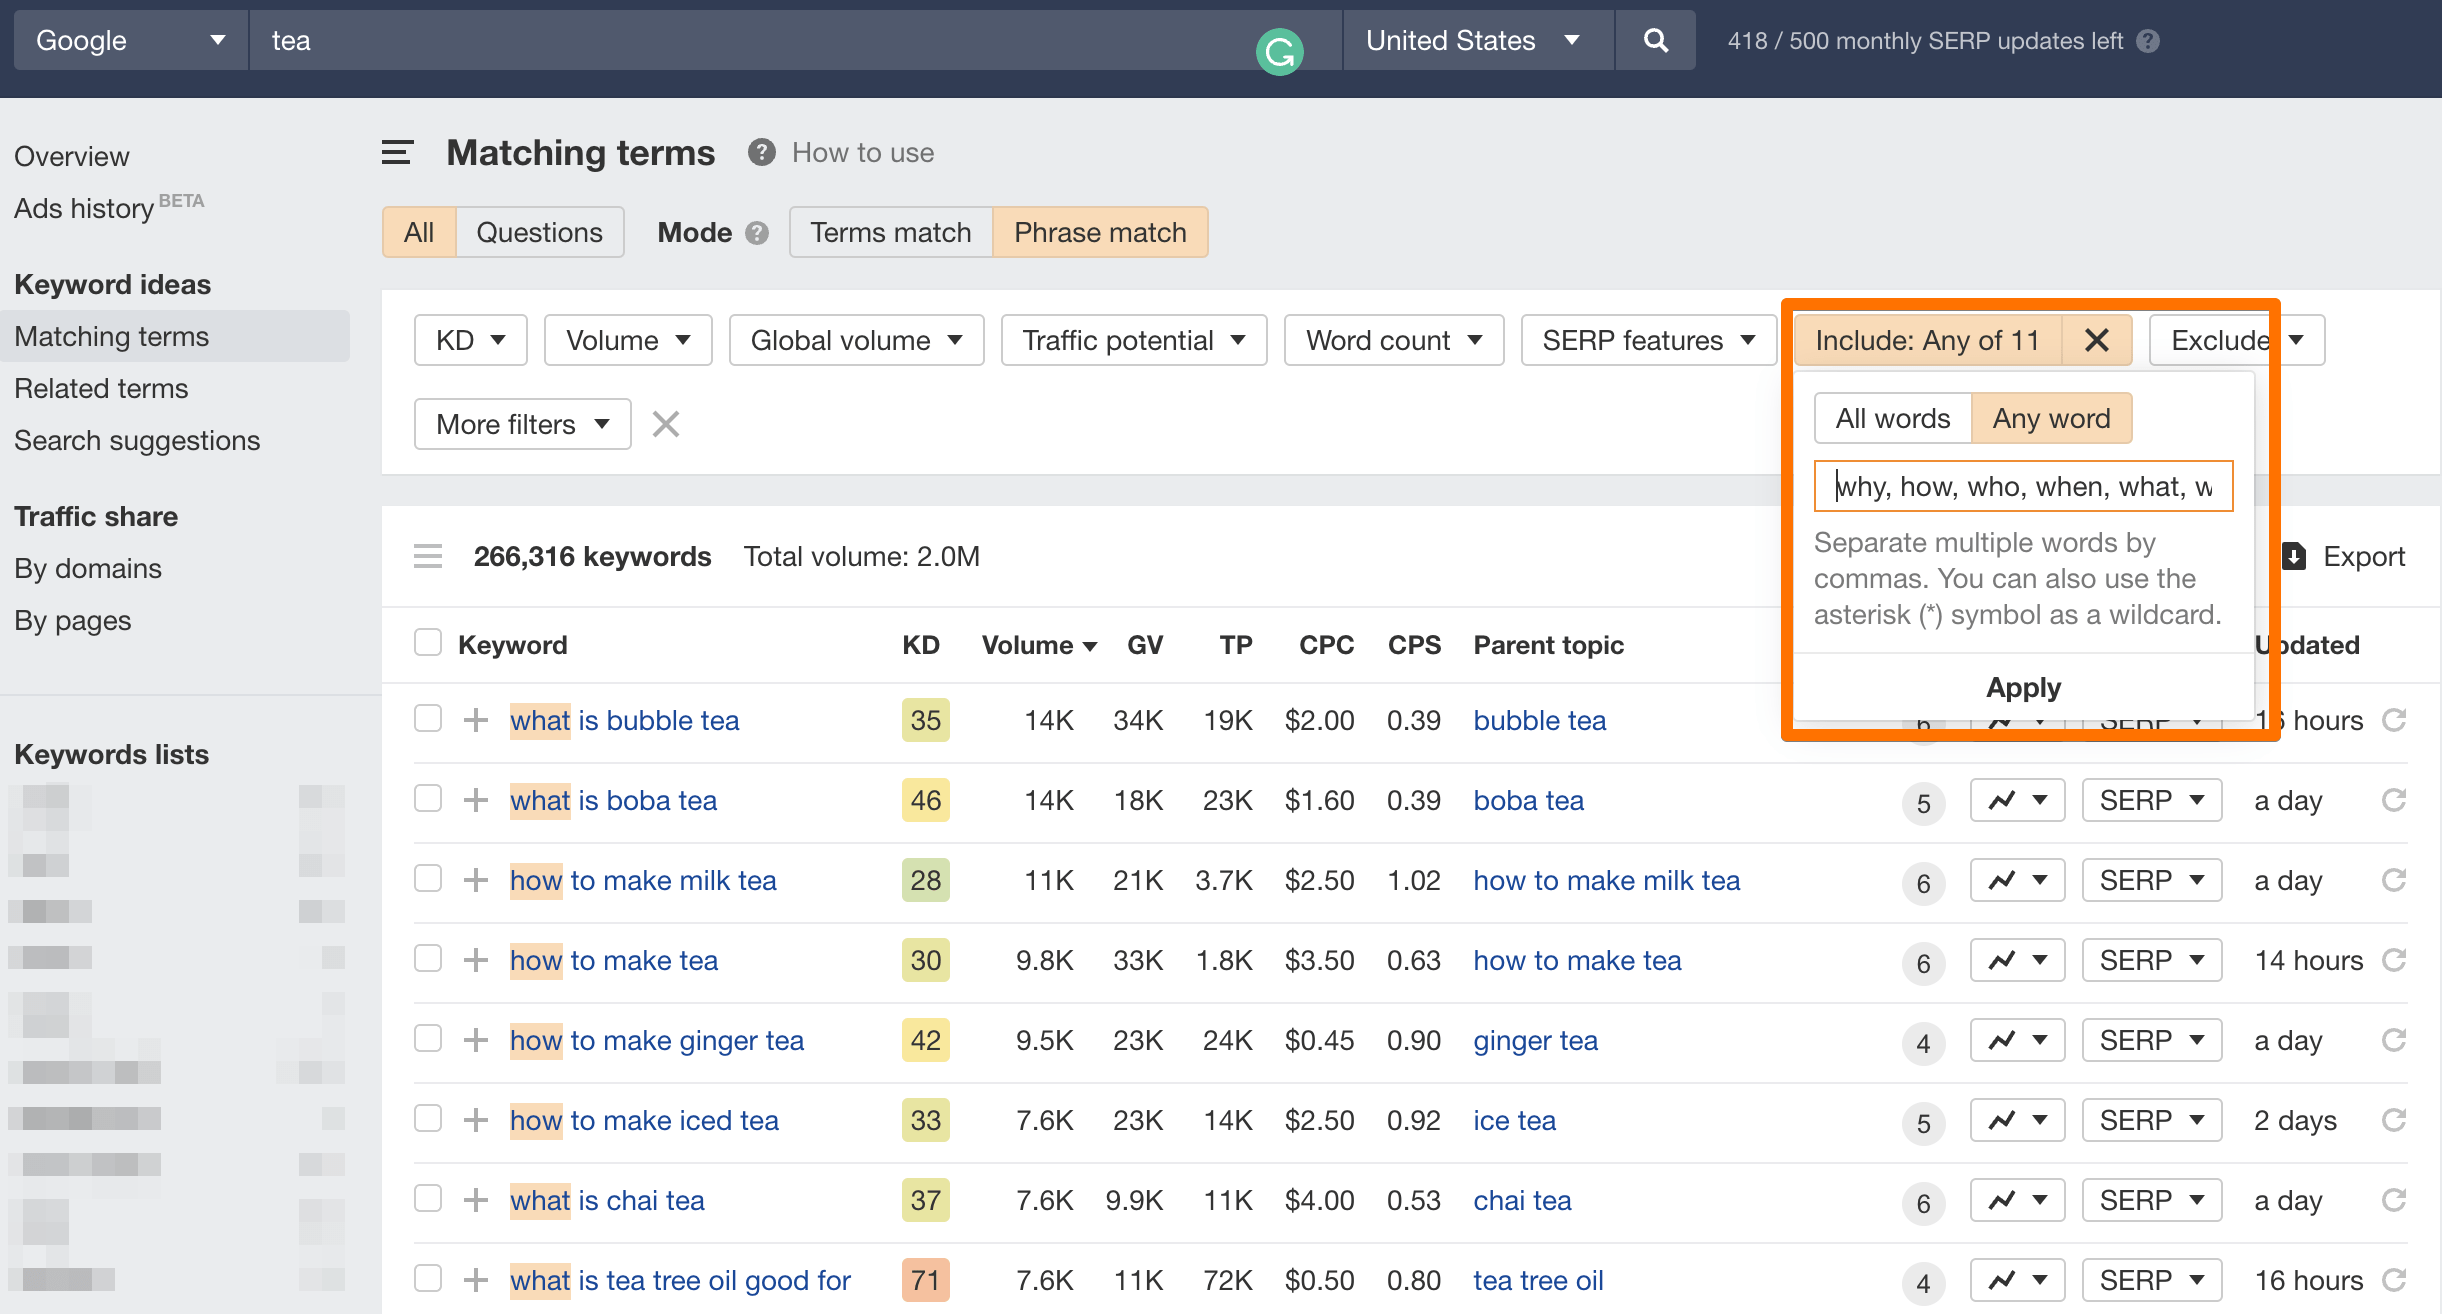Open Related terms in the sidebar
The image size is (2442, 1314).
click(x=101, y=388)
